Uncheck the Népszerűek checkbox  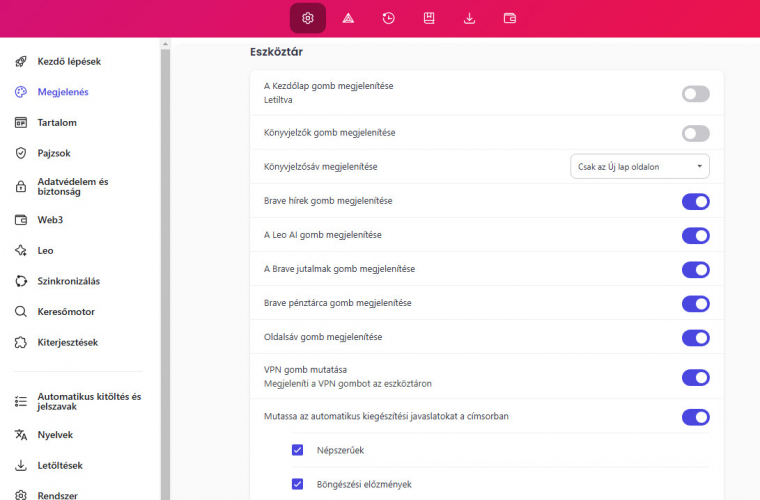tap(298, 450)
